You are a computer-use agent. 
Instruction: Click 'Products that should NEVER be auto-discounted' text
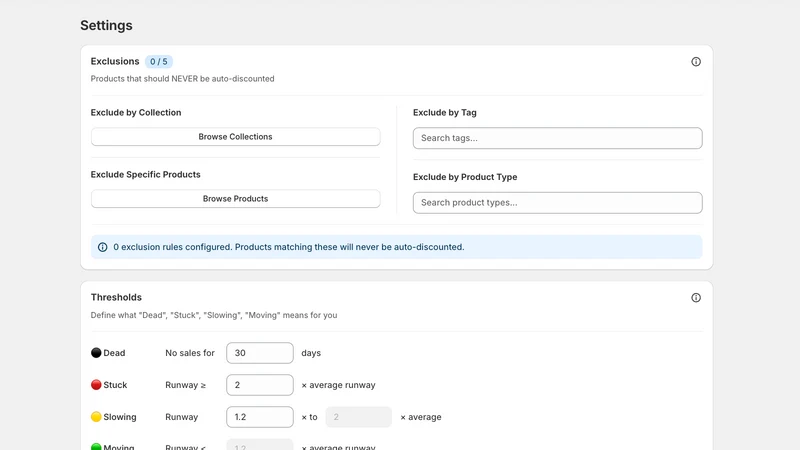pos(183,79)
